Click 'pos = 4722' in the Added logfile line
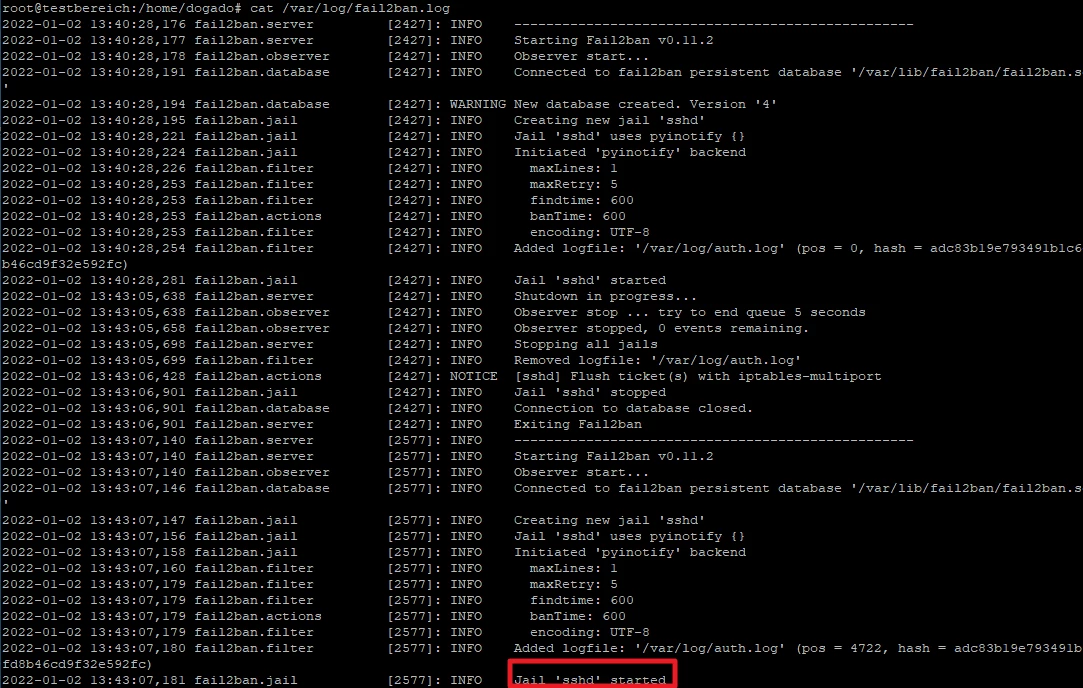 845,649
